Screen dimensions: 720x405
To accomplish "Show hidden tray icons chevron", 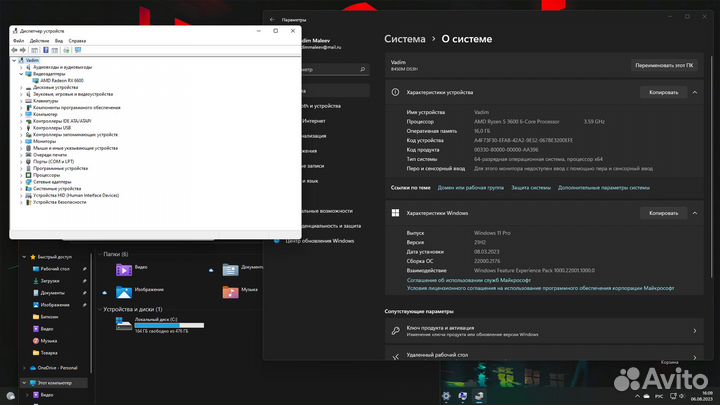I will pyautogui.click(x=637, y=396).
